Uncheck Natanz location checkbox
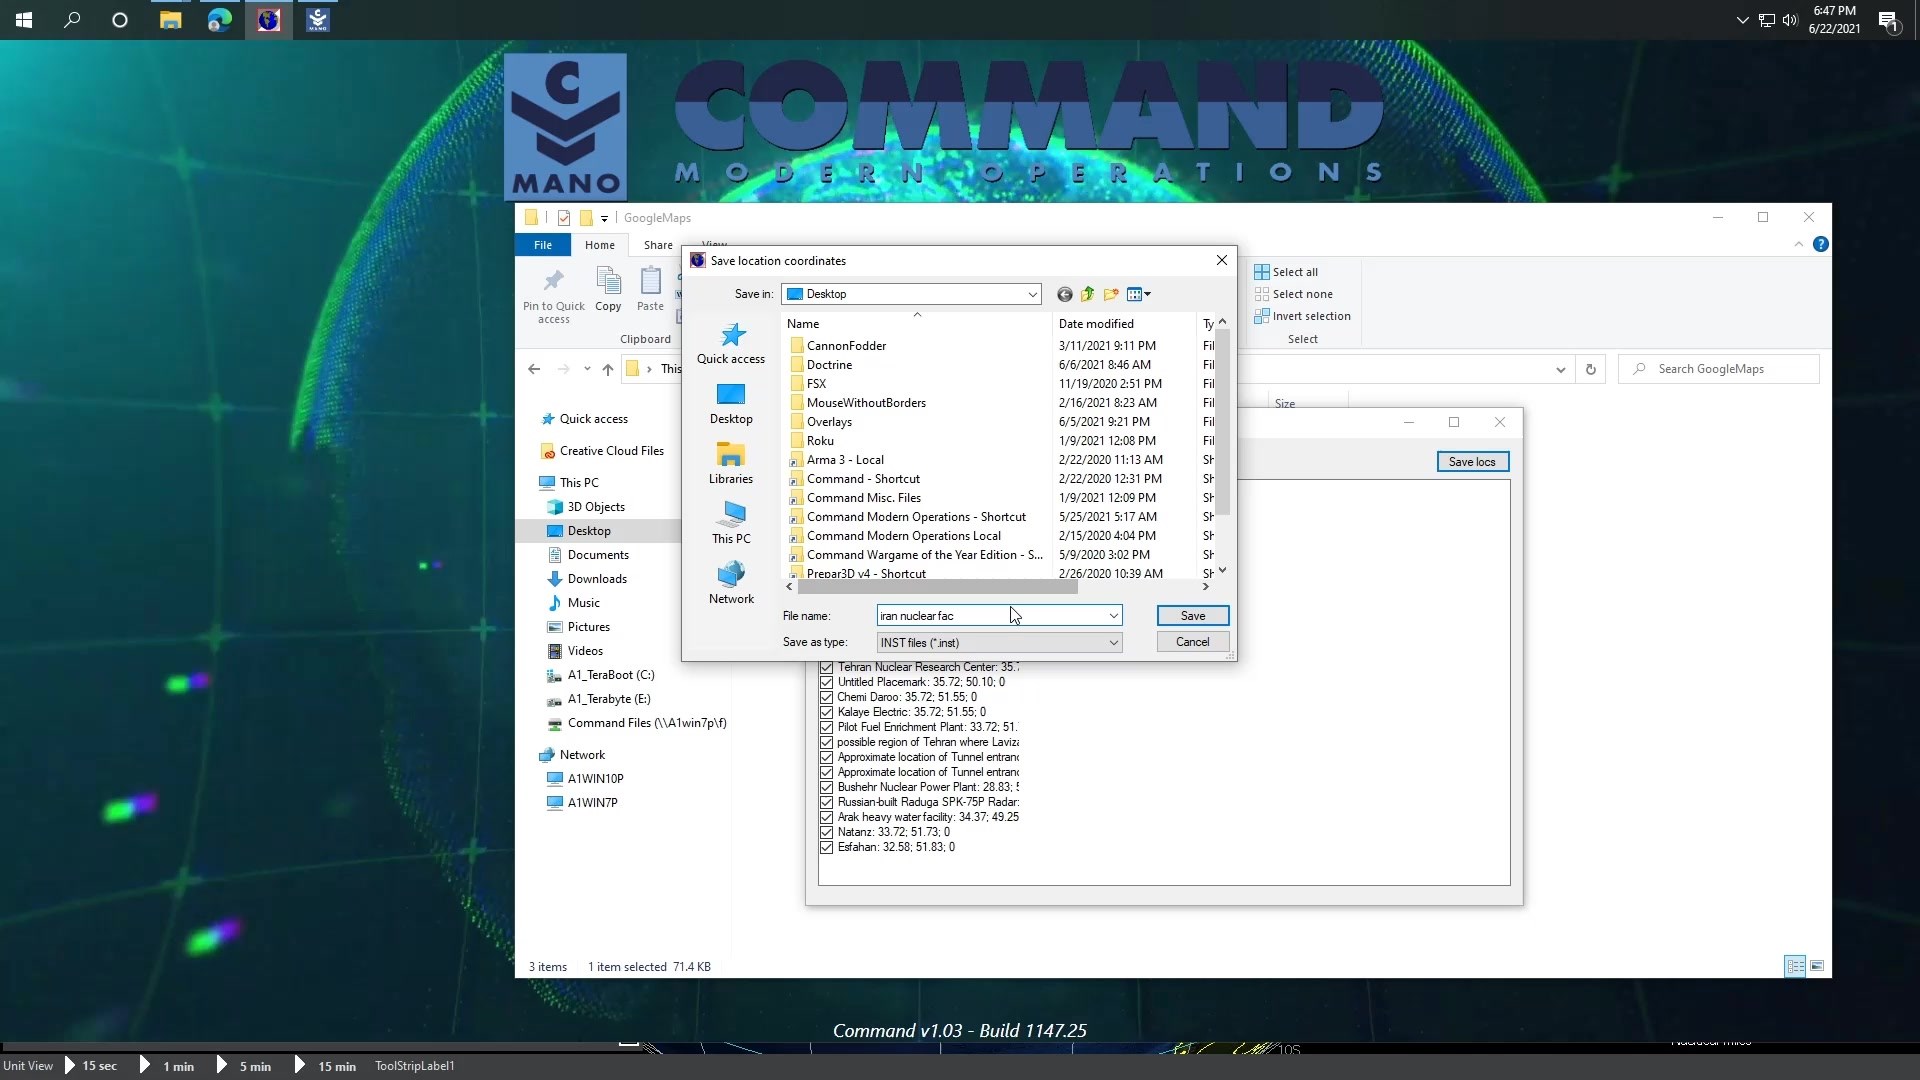Viewport: 1920px width, 1080px height. click(x=826, y=832)
